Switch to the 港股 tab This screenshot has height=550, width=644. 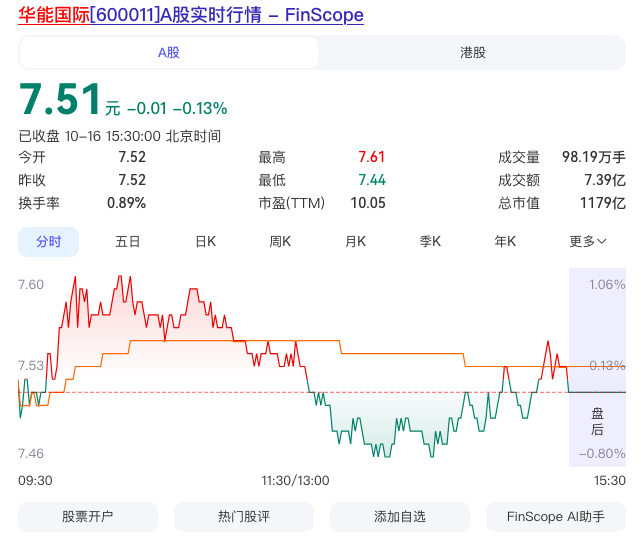[472, 53]
